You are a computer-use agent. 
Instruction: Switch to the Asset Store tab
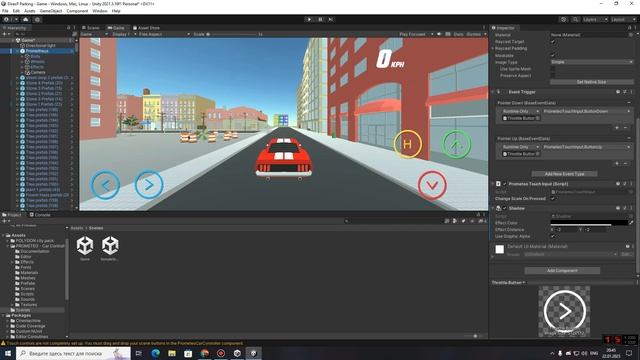[x=146, y=28]
